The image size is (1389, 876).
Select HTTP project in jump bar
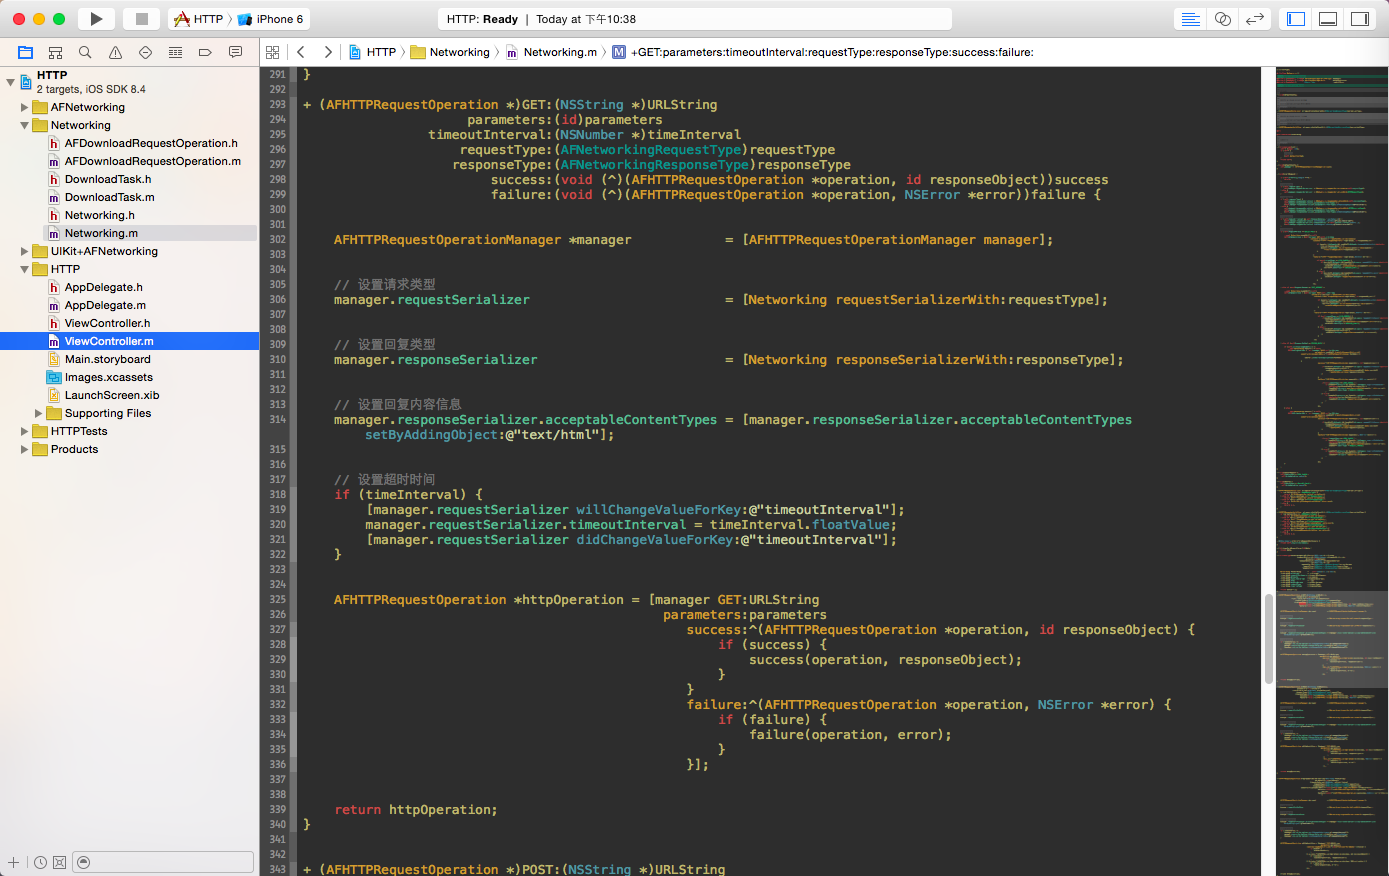pos(372,52)
